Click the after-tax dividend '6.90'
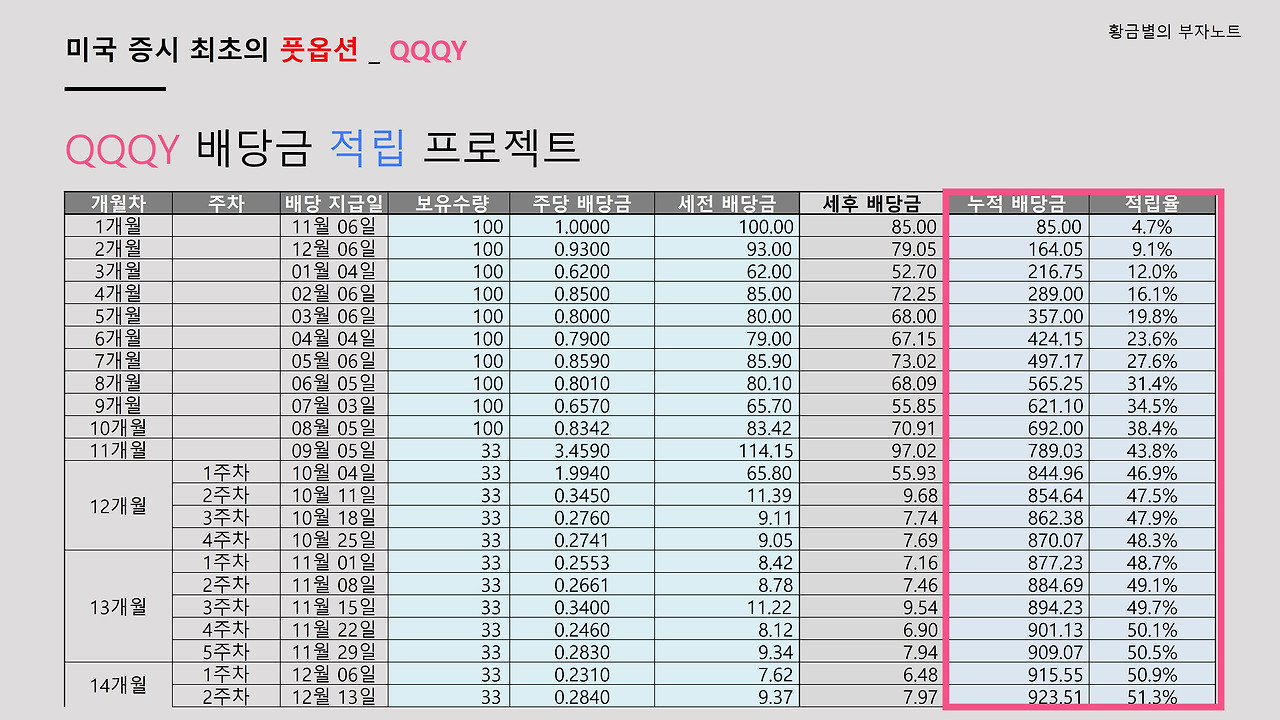 point(919,630)
